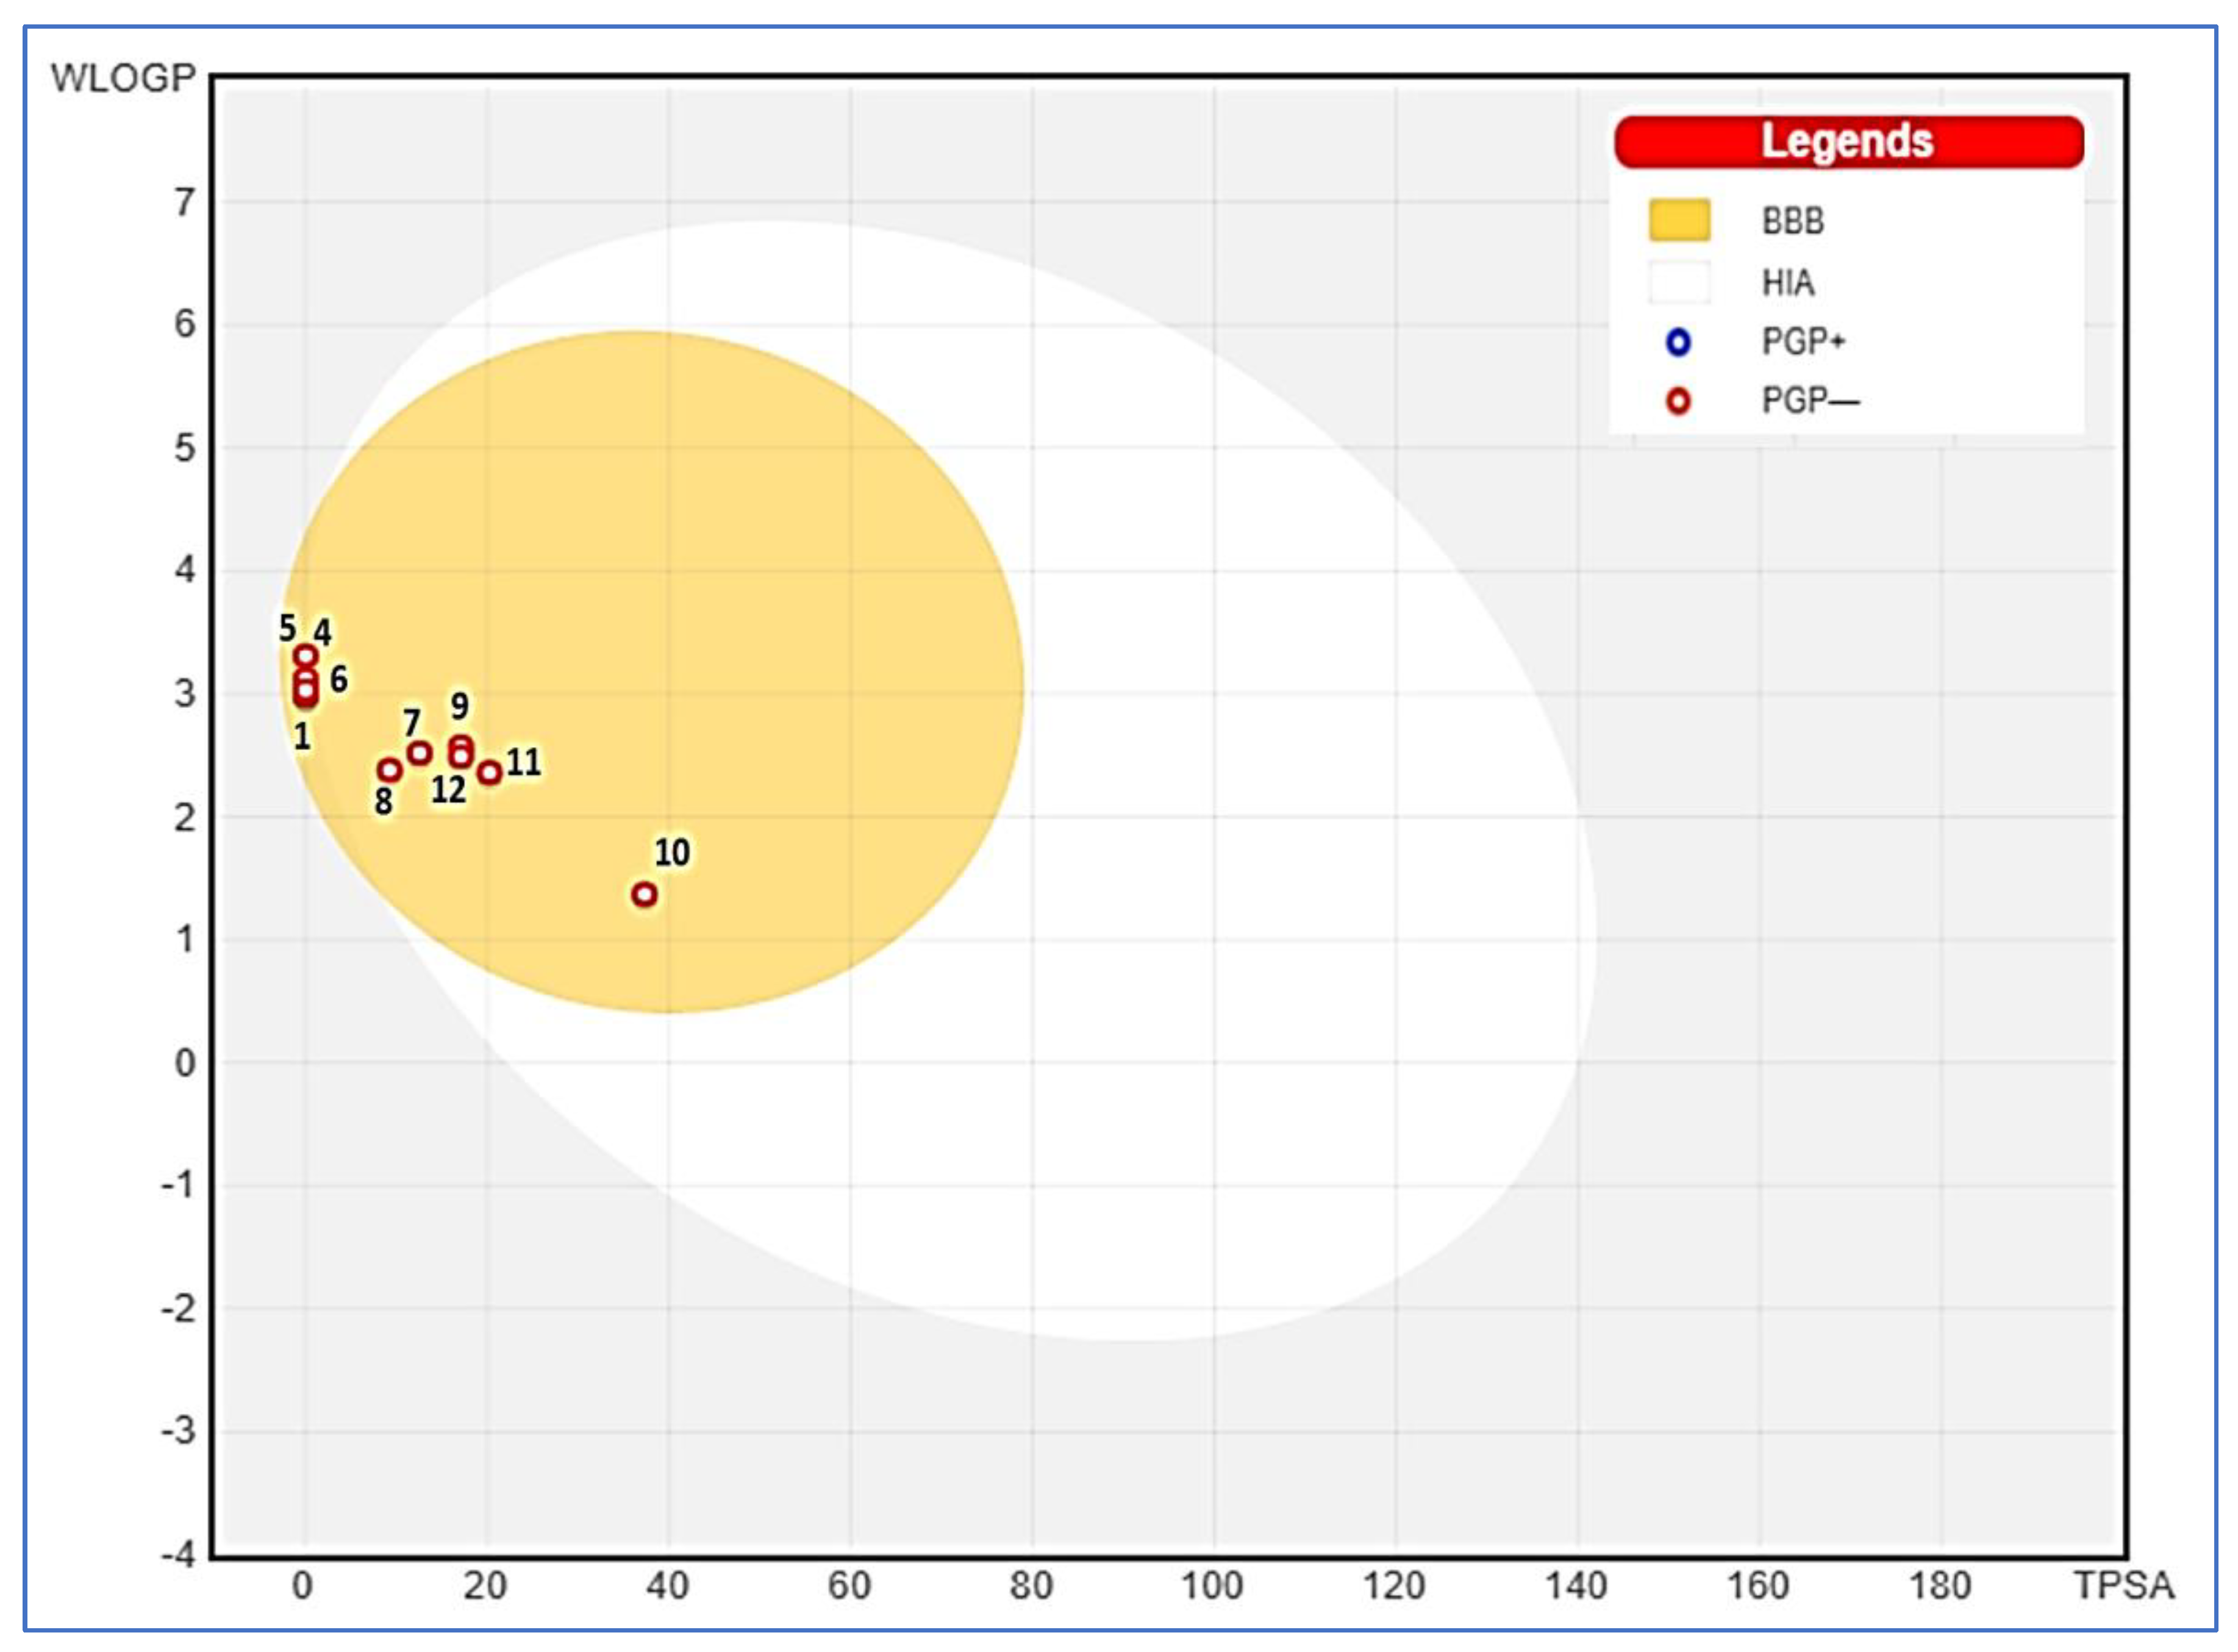Click the PGP— red circle legend marker

tap(1678, 402)
